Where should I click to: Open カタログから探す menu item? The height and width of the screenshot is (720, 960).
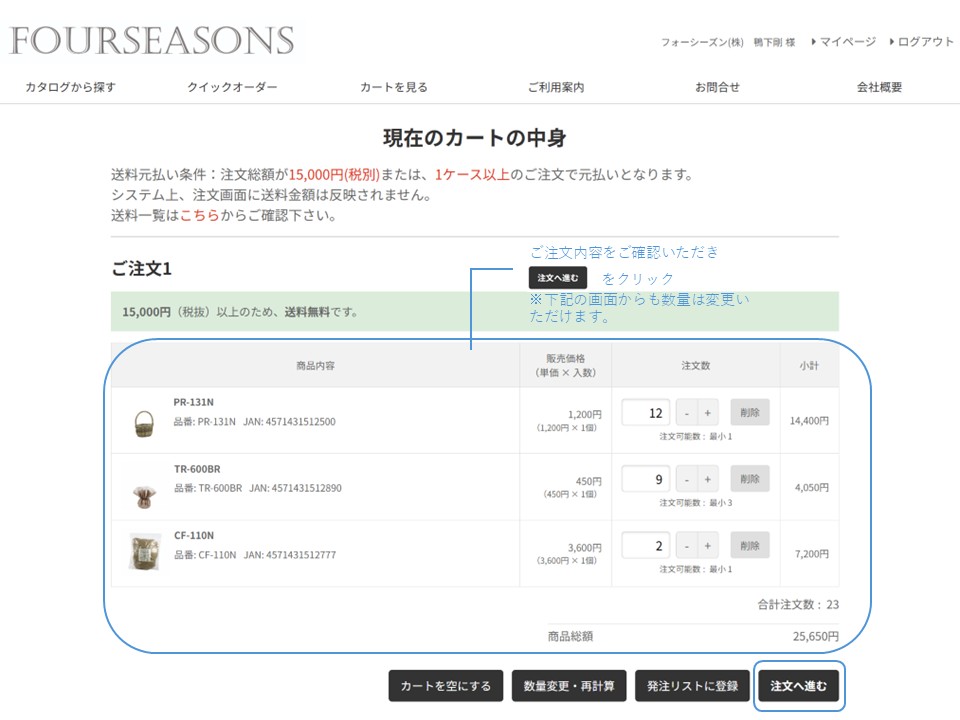(x=70, y=87)
